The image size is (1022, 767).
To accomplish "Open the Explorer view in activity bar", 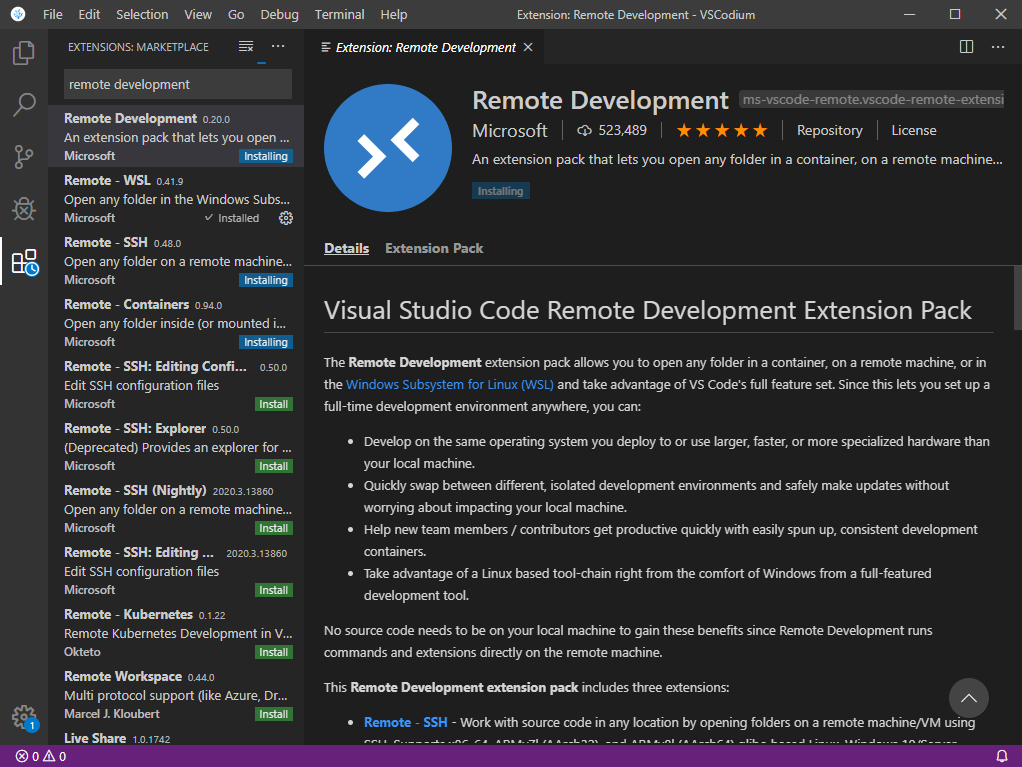I will point(24,53).
